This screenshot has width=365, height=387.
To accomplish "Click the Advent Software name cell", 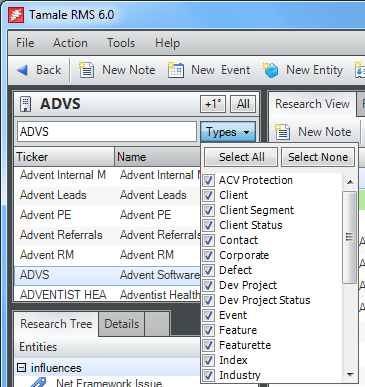I will [x=159, y=275].
